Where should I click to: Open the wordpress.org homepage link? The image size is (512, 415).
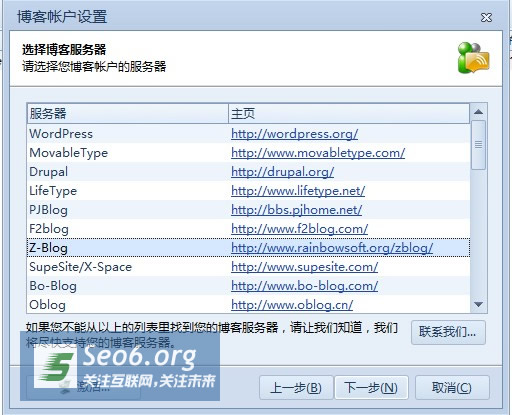point(294,134)
